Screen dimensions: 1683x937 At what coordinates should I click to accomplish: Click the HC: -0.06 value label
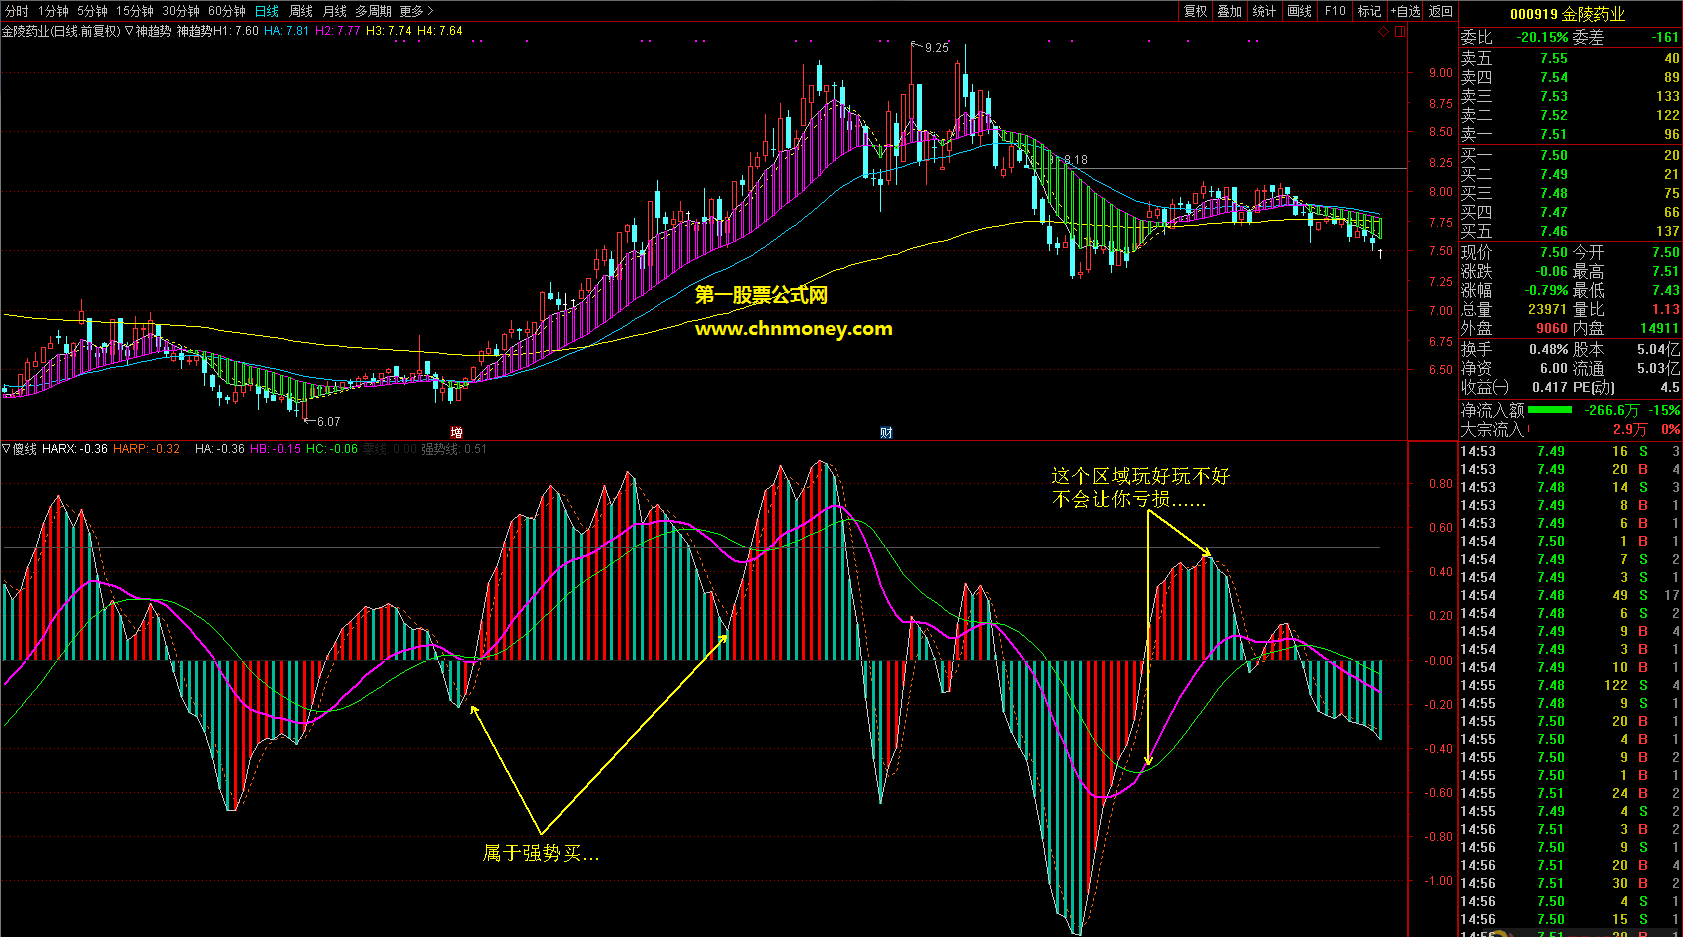[x=331, y=449]
